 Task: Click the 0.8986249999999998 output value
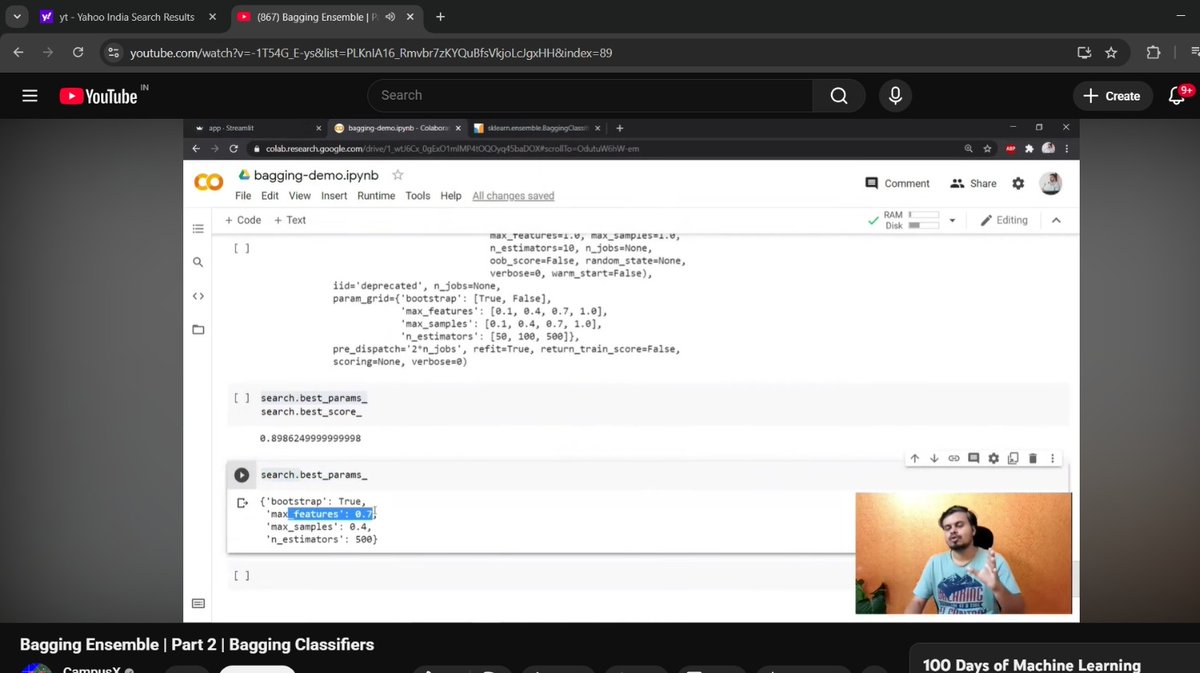[x=311, y=438]
